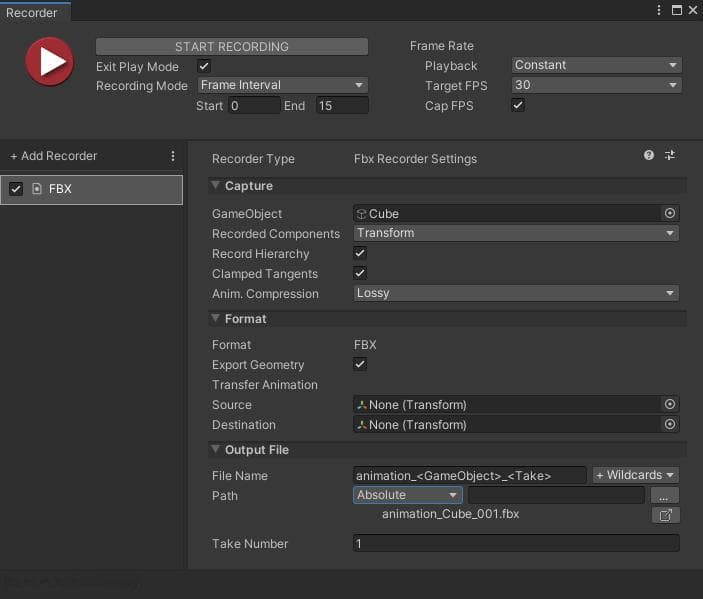
Task: Toggle the Exit Play Mode checkbox
Action: (x=204, y=66)
